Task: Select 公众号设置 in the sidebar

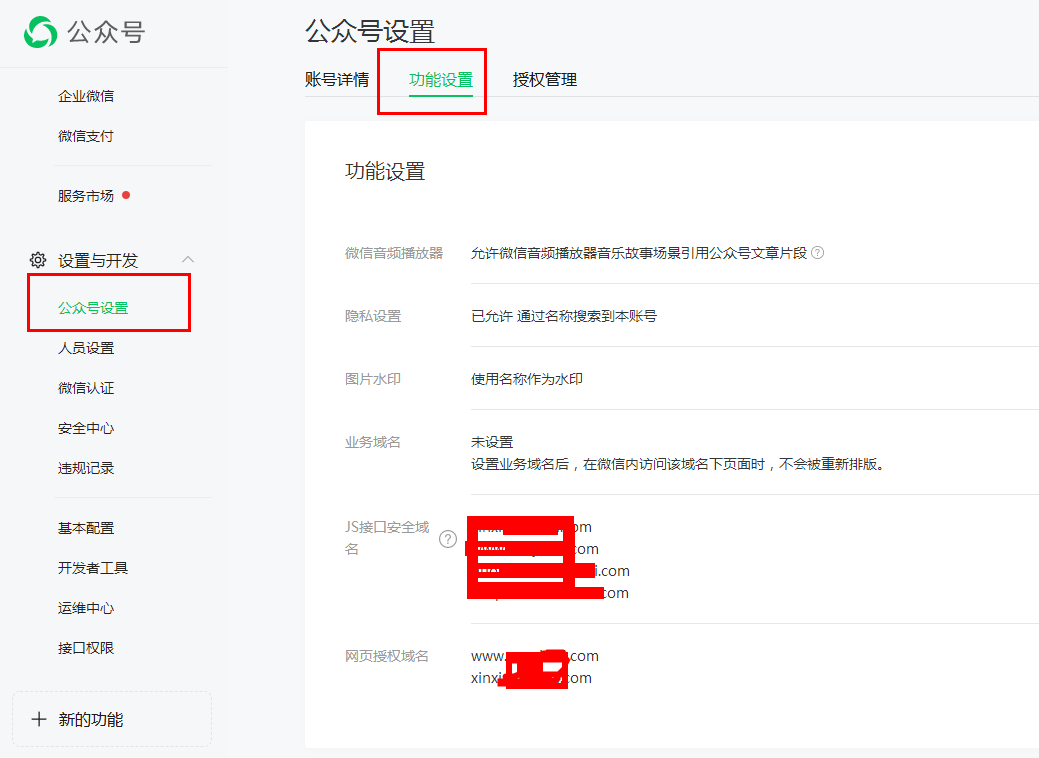Action: click(93, 308)
